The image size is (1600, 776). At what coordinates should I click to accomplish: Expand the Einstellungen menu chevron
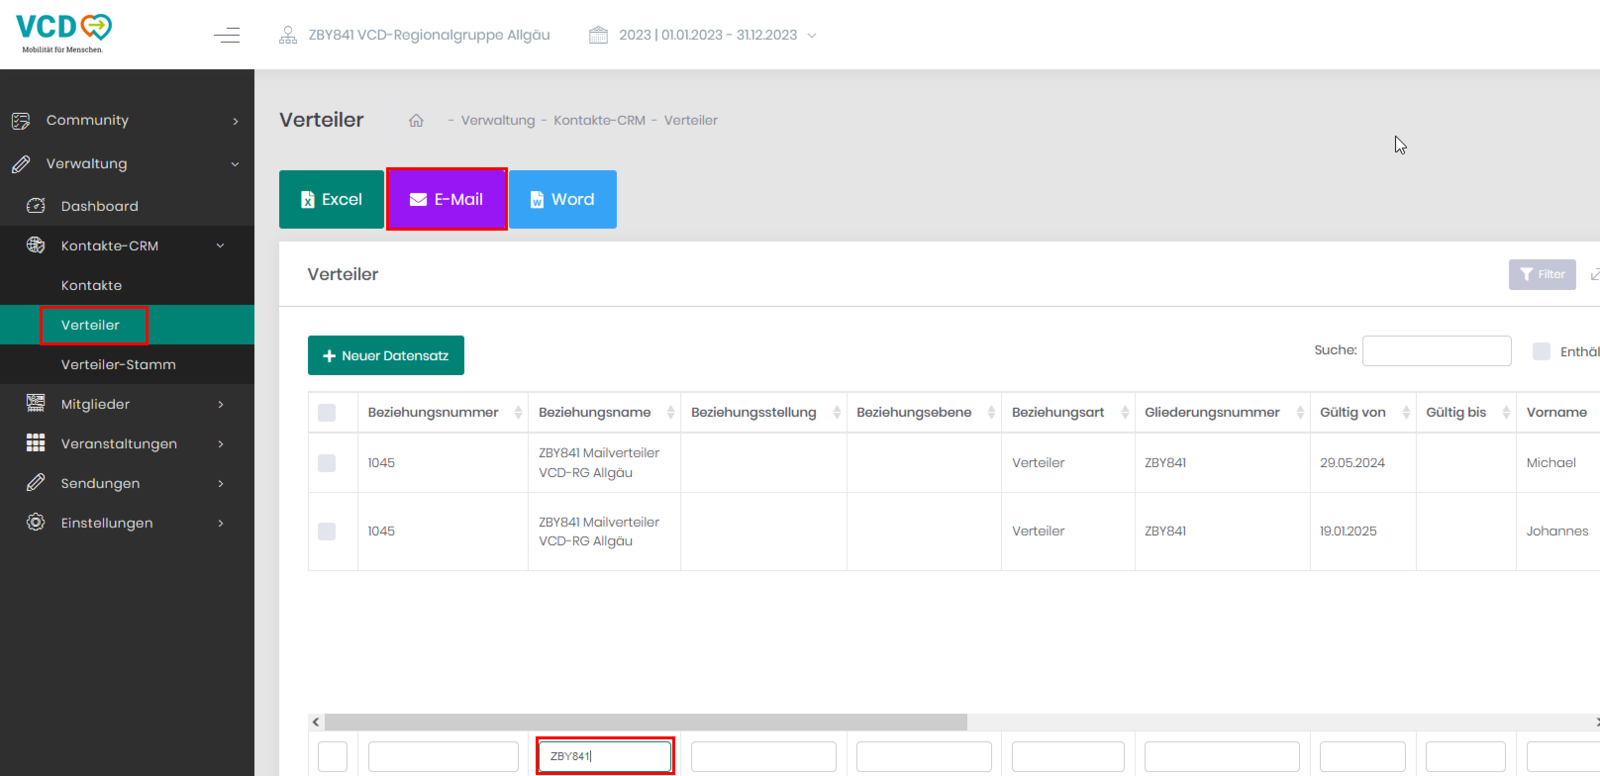coord(221,523)
